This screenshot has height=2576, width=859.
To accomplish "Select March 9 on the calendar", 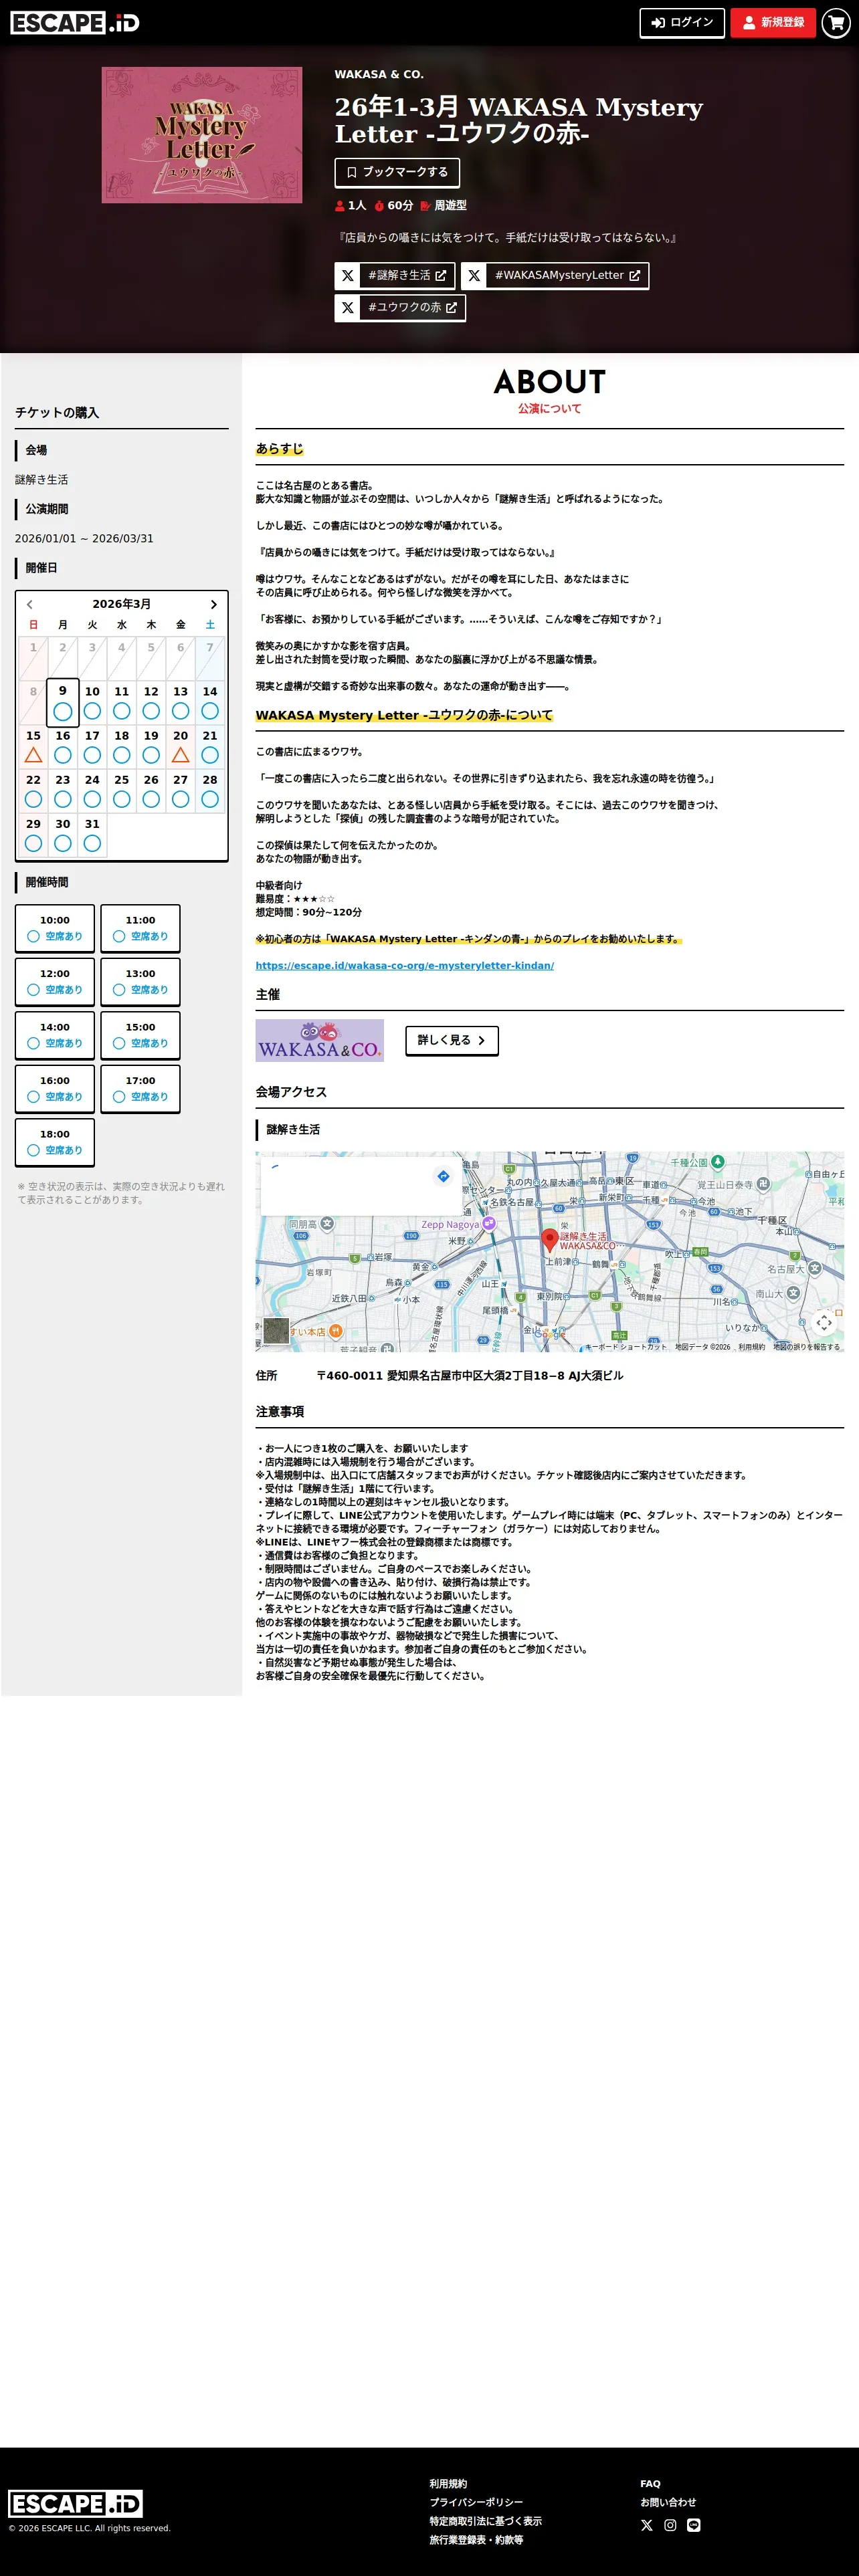I will click(63, 703).
